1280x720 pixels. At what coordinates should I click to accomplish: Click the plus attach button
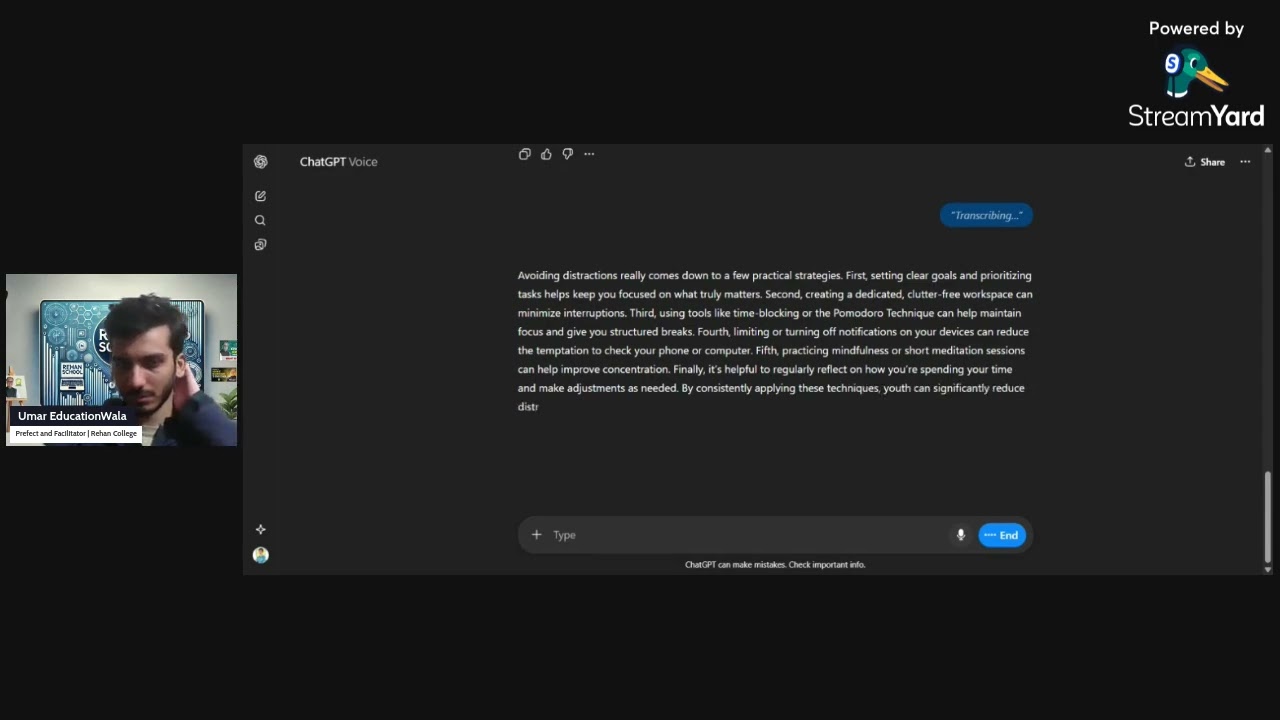click(536, 535)
